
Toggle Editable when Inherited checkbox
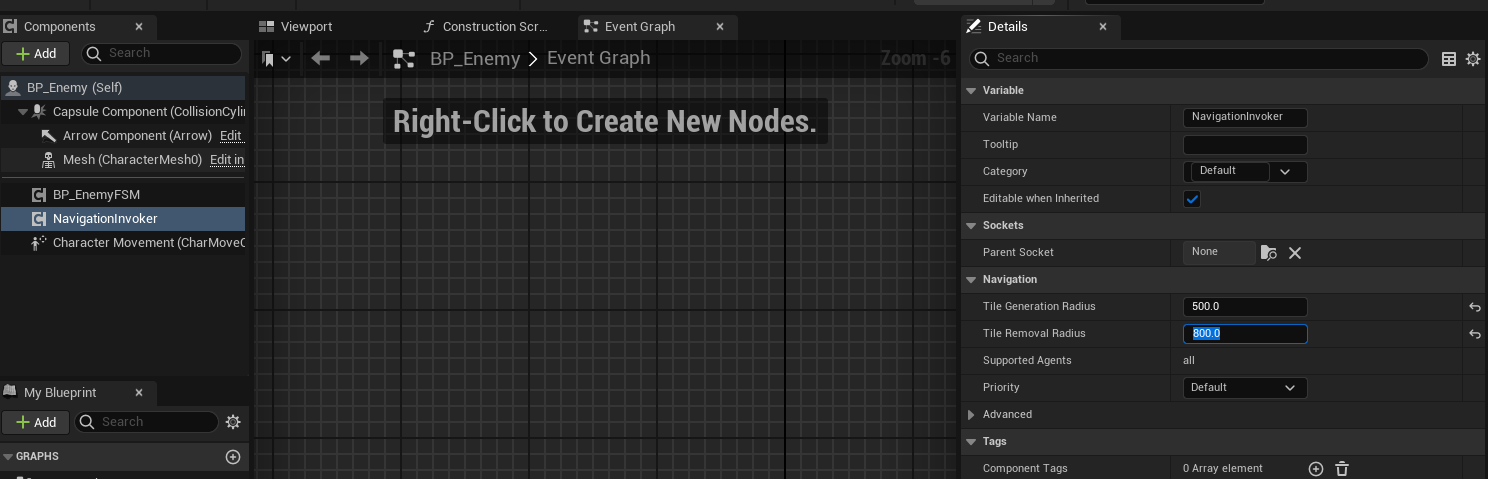1192,198
